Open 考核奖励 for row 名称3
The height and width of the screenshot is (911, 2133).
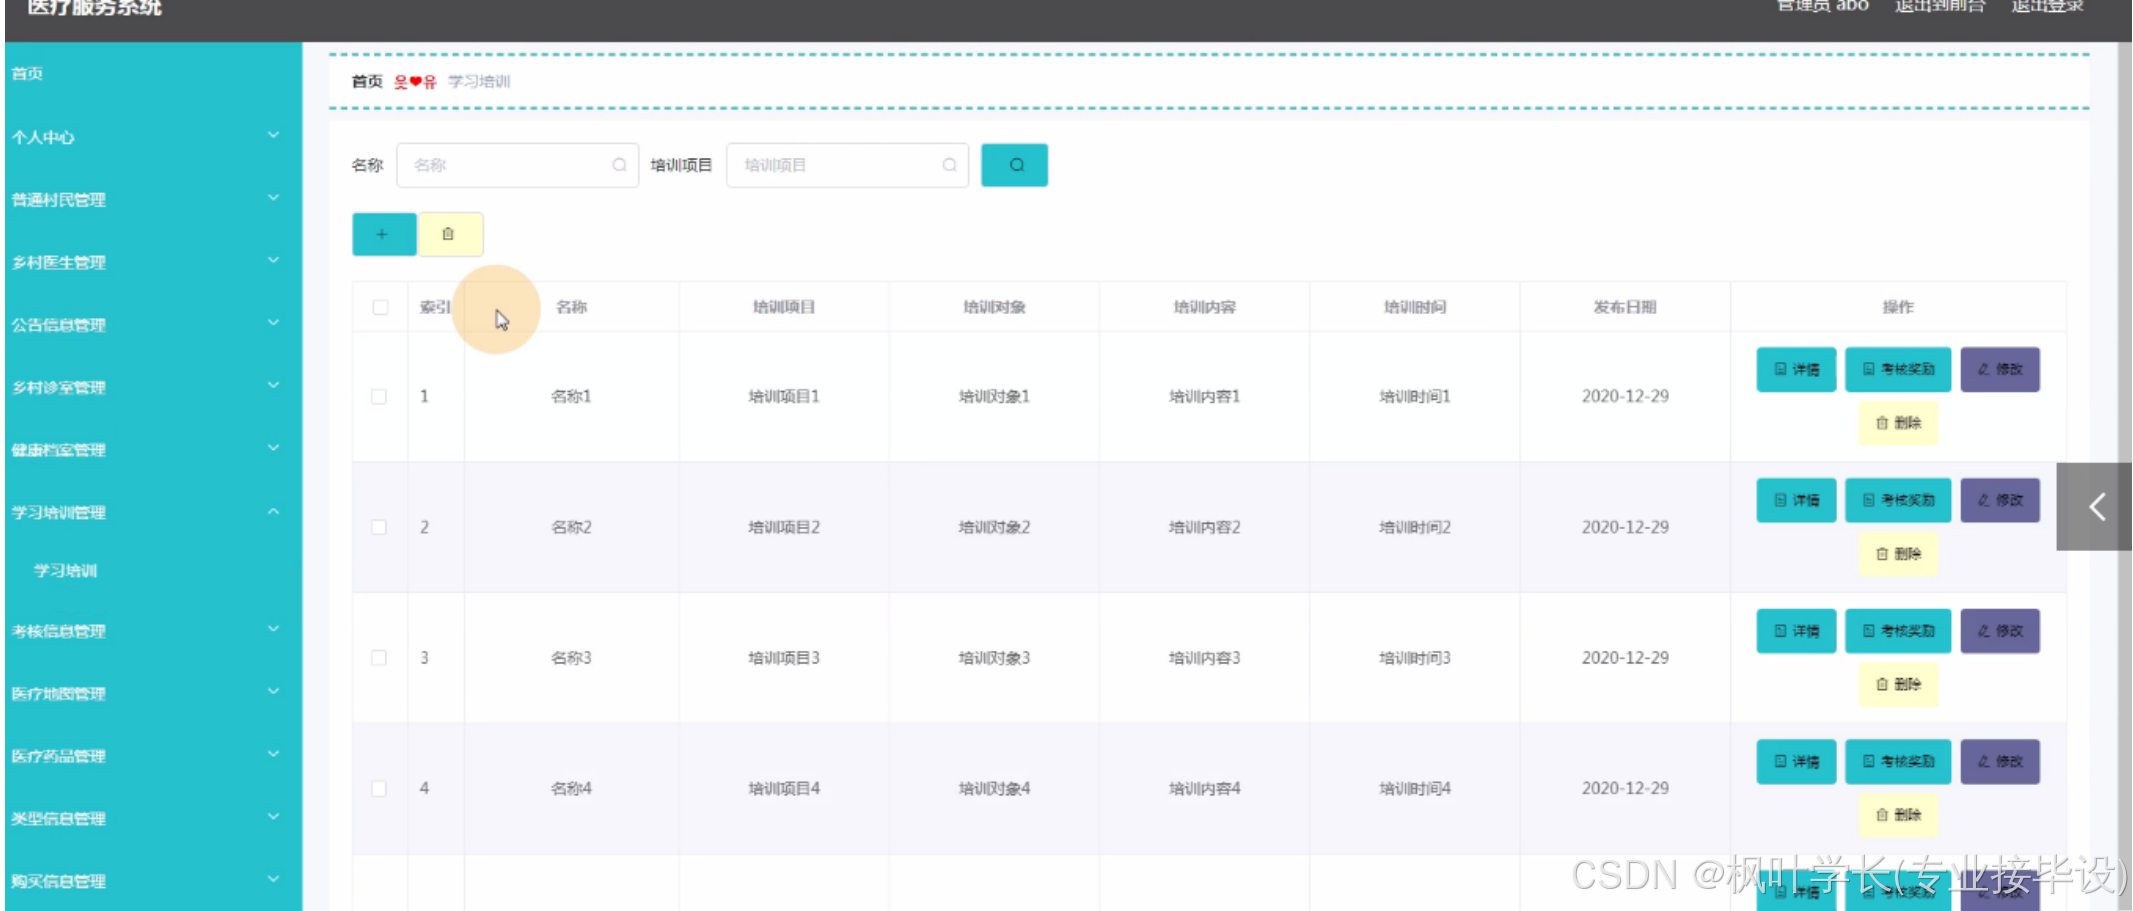pos(1898,631)
